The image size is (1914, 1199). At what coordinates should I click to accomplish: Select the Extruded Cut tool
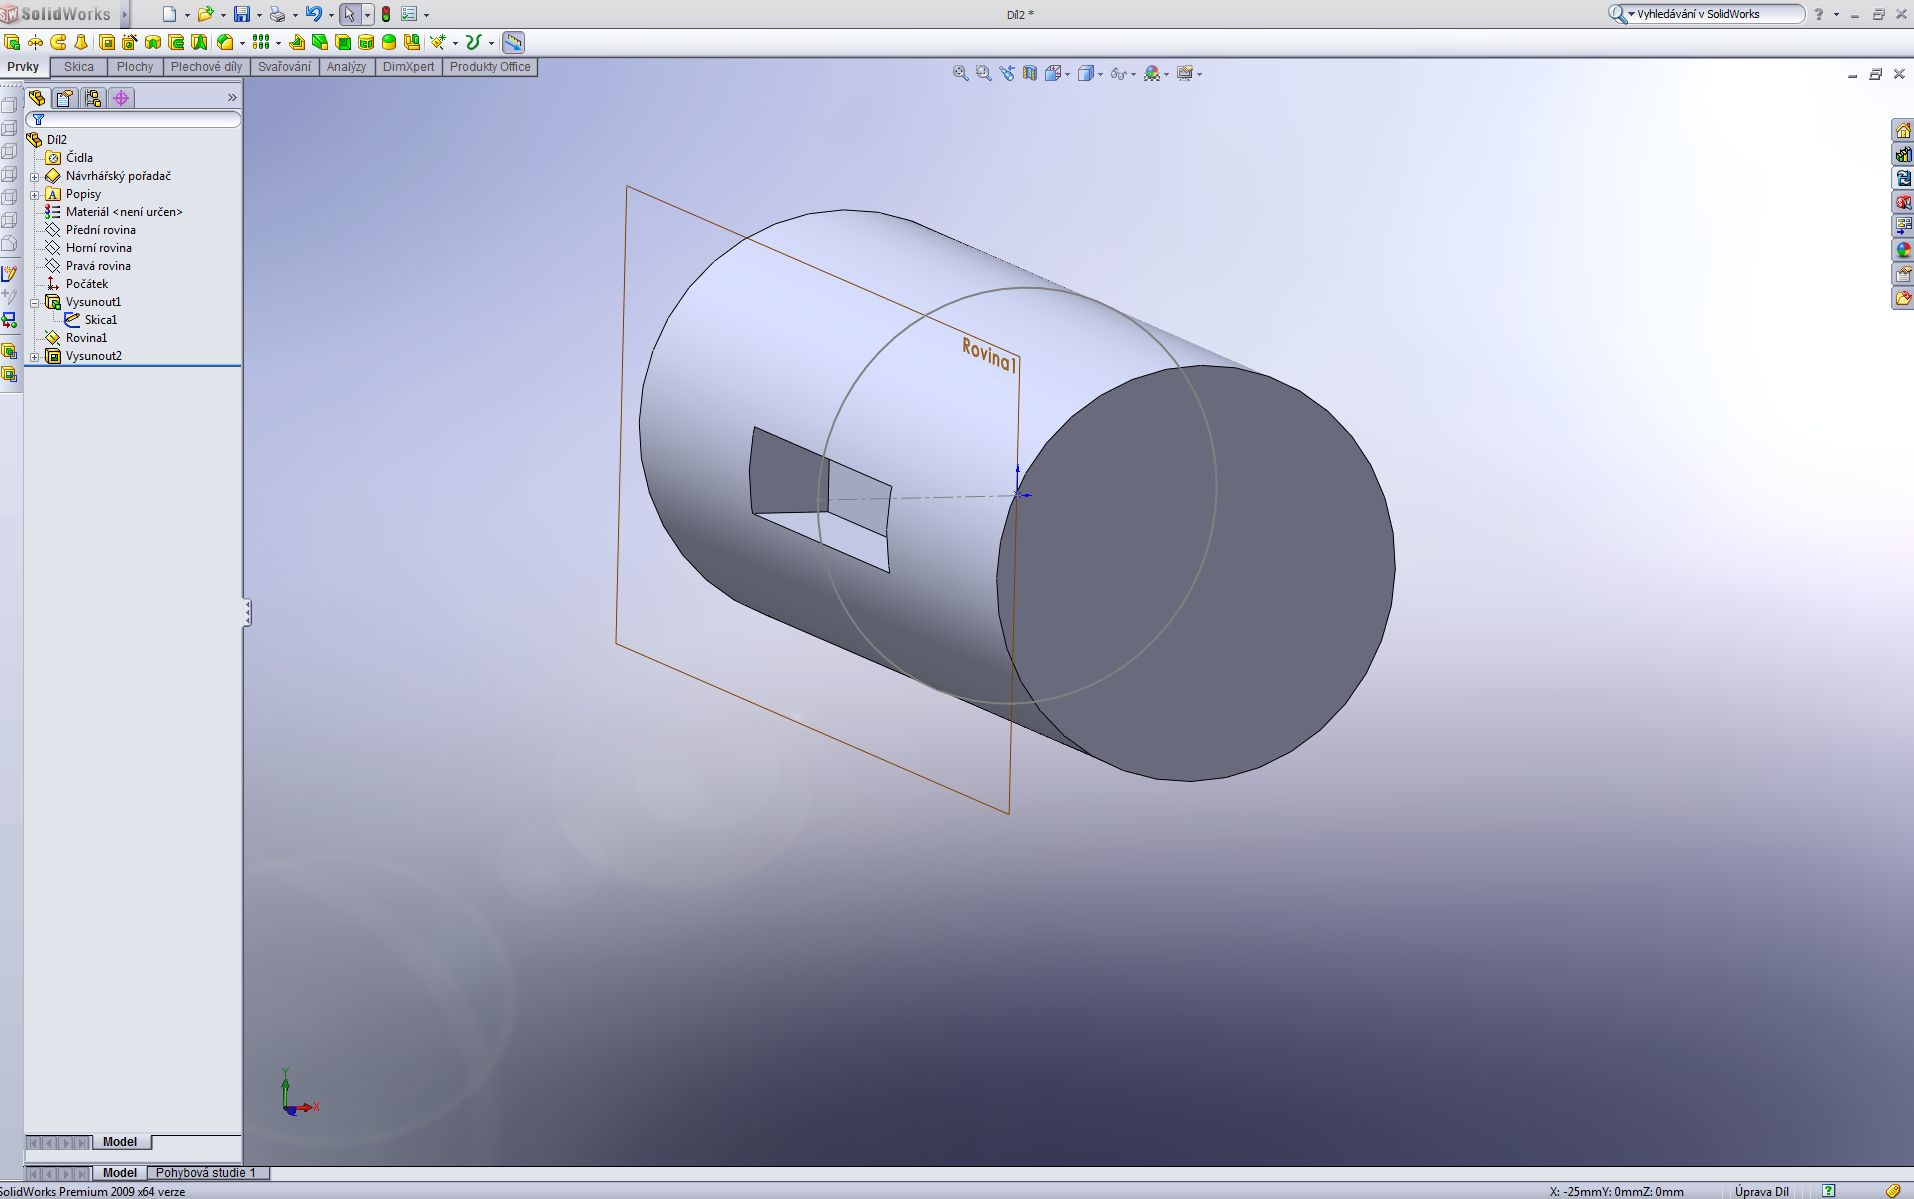[107, 42]
